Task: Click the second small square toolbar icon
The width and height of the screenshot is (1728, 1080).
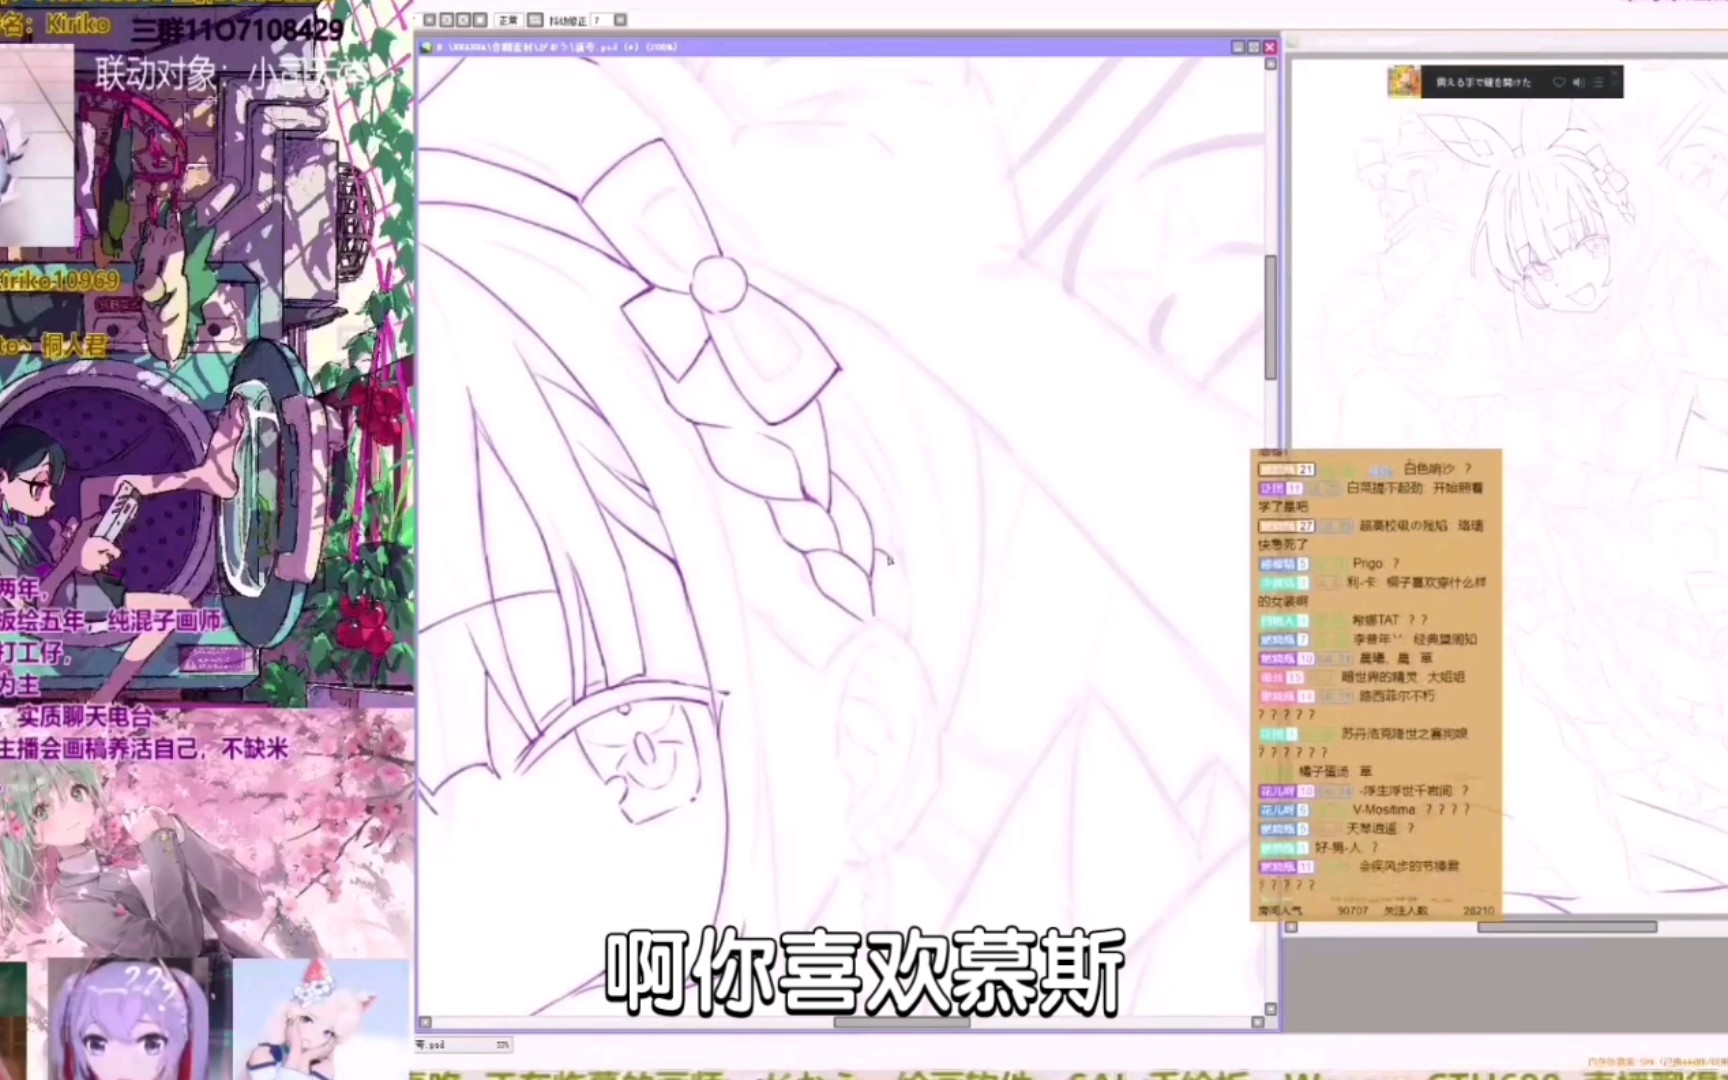Action: coord(447,20)
